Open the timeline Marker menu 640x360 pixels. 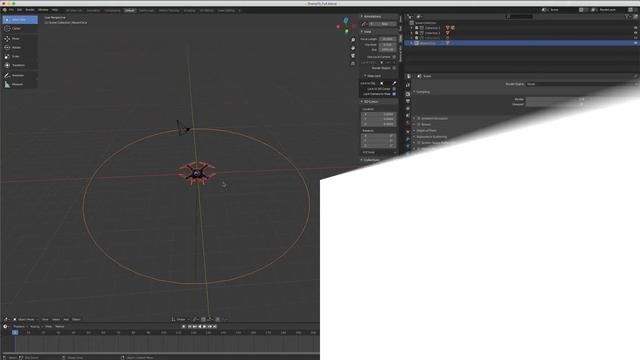pos(60,327)
